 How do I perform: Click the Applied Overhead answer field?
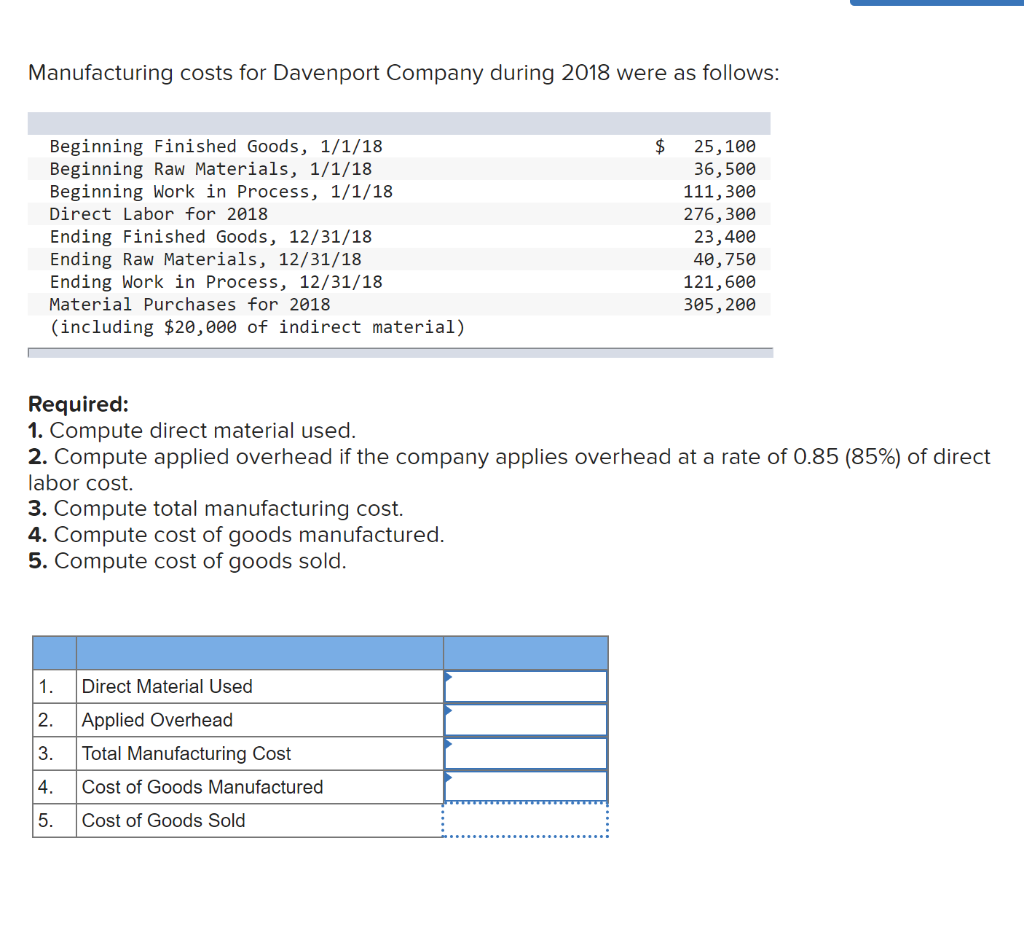click(526, 720)
